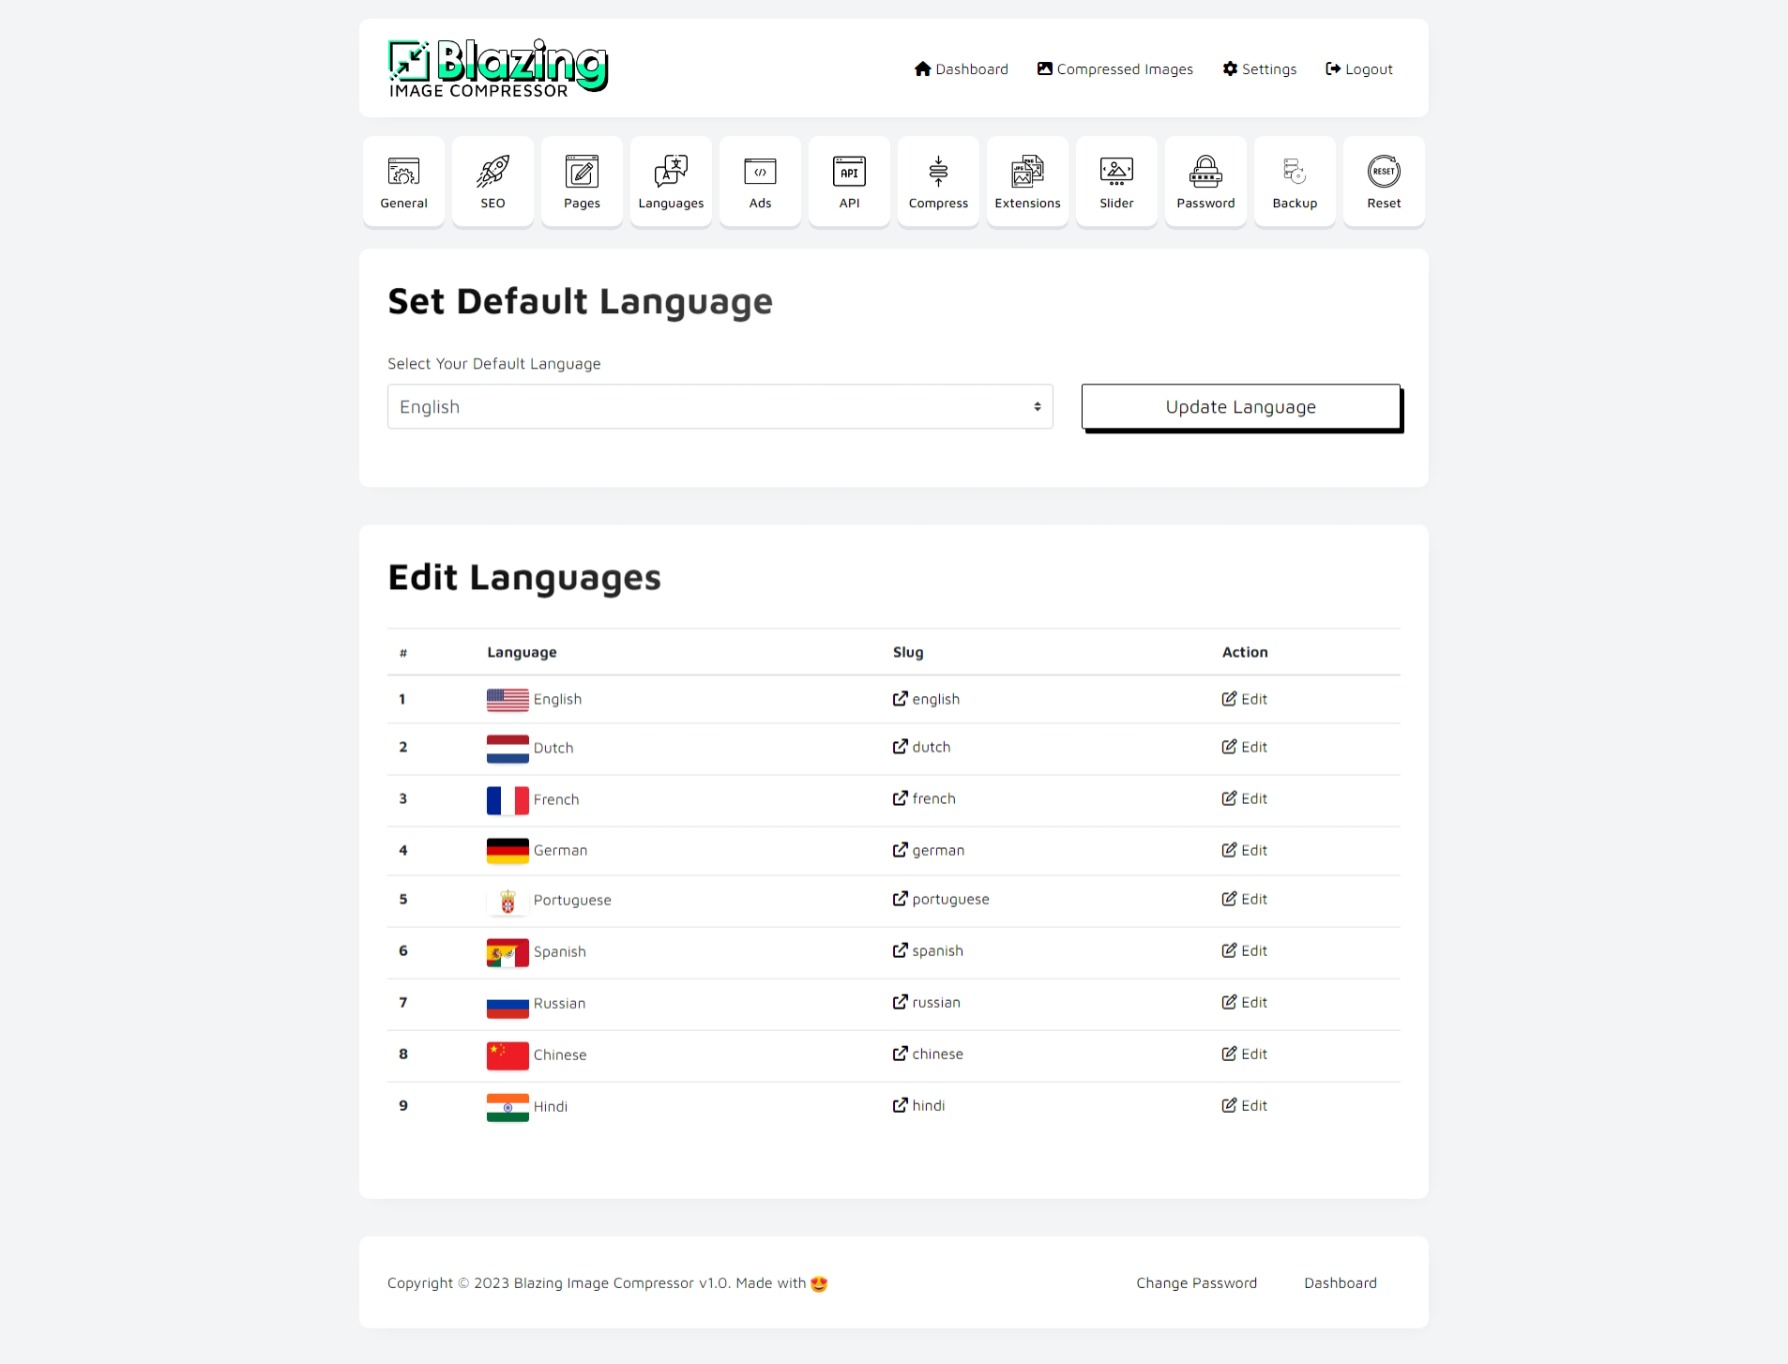Click Change Password in the footer
The width and height of the screenshot is (1788, 1364).
click(x=1196, y=1283)
